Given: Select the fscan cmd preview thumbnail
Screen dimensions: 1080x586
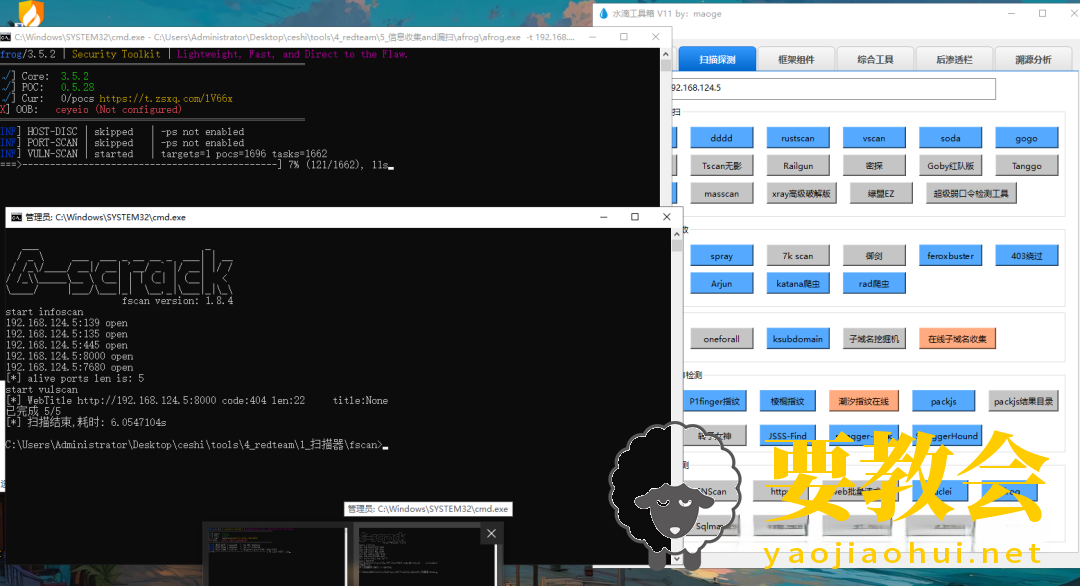Looking at the screenshot, I should (x=425, y=556).
